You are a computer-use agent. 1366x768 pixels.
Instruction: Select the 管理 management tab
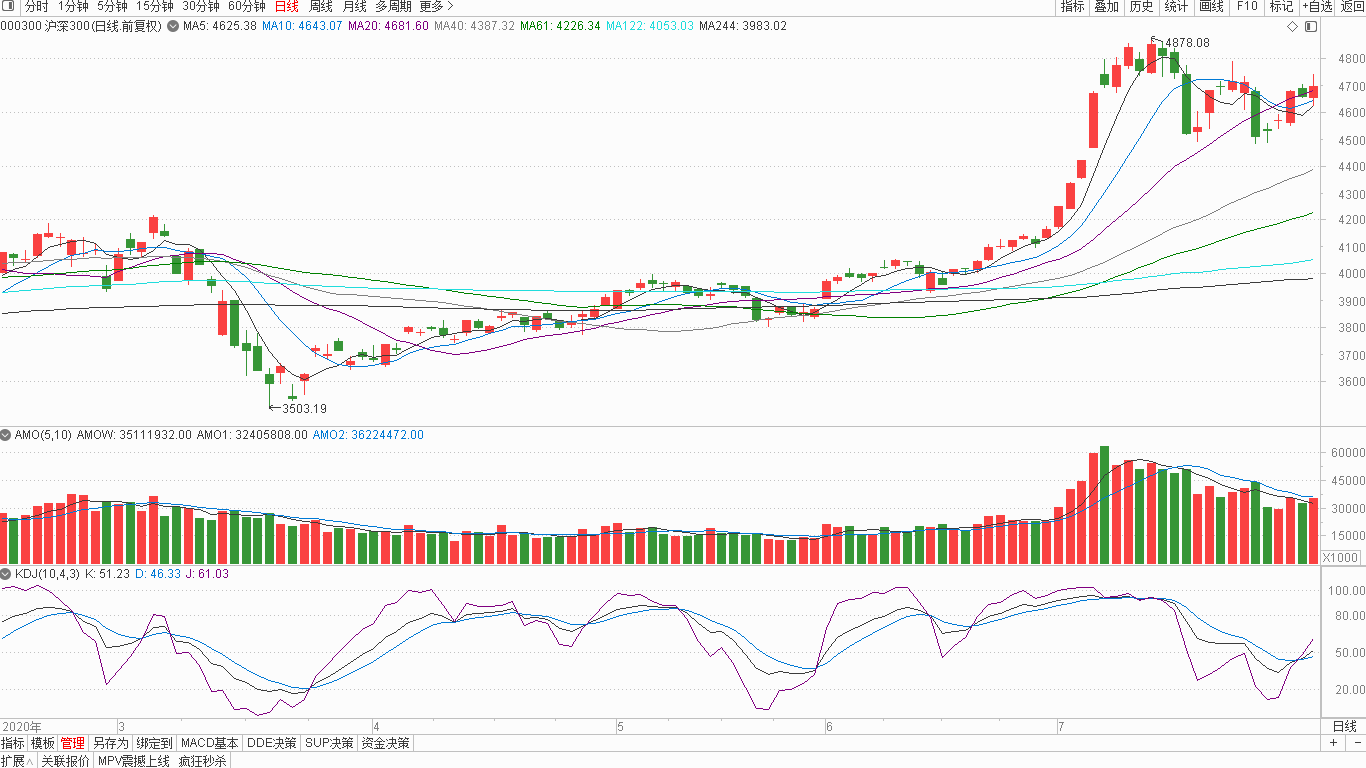click(x=73, y=743)
